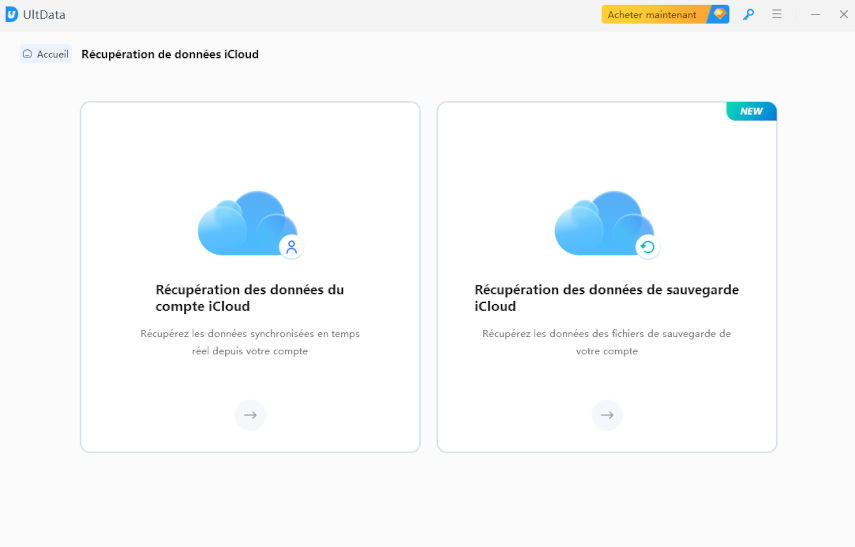
Task: Click the NEW badge on backup card
Action: 751,111
